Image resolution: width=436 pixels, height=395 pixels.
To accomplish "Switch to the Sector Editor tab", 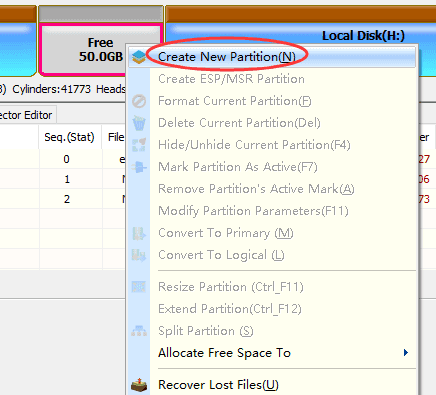I will click(x=26, y=115).
